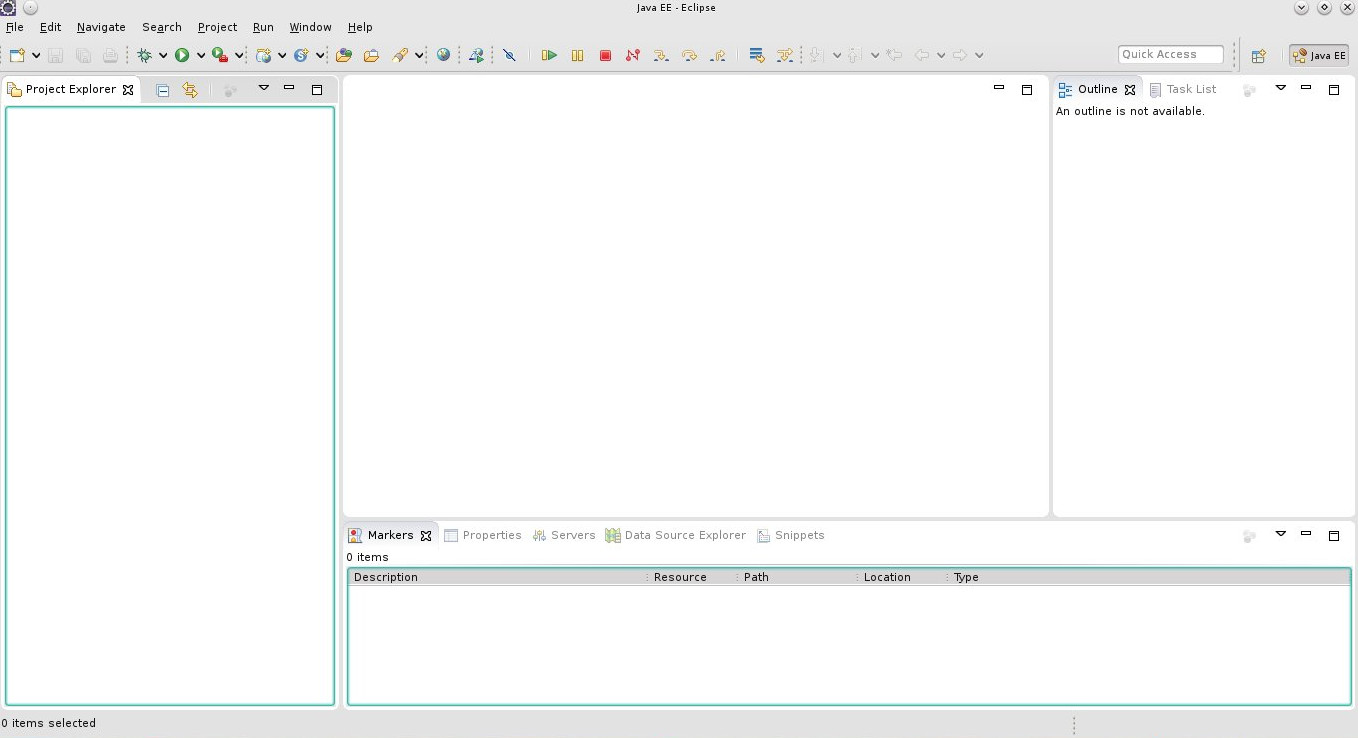
Task: Expand the New Servlet dropdown arrow
Action: [x=320, y=56]
